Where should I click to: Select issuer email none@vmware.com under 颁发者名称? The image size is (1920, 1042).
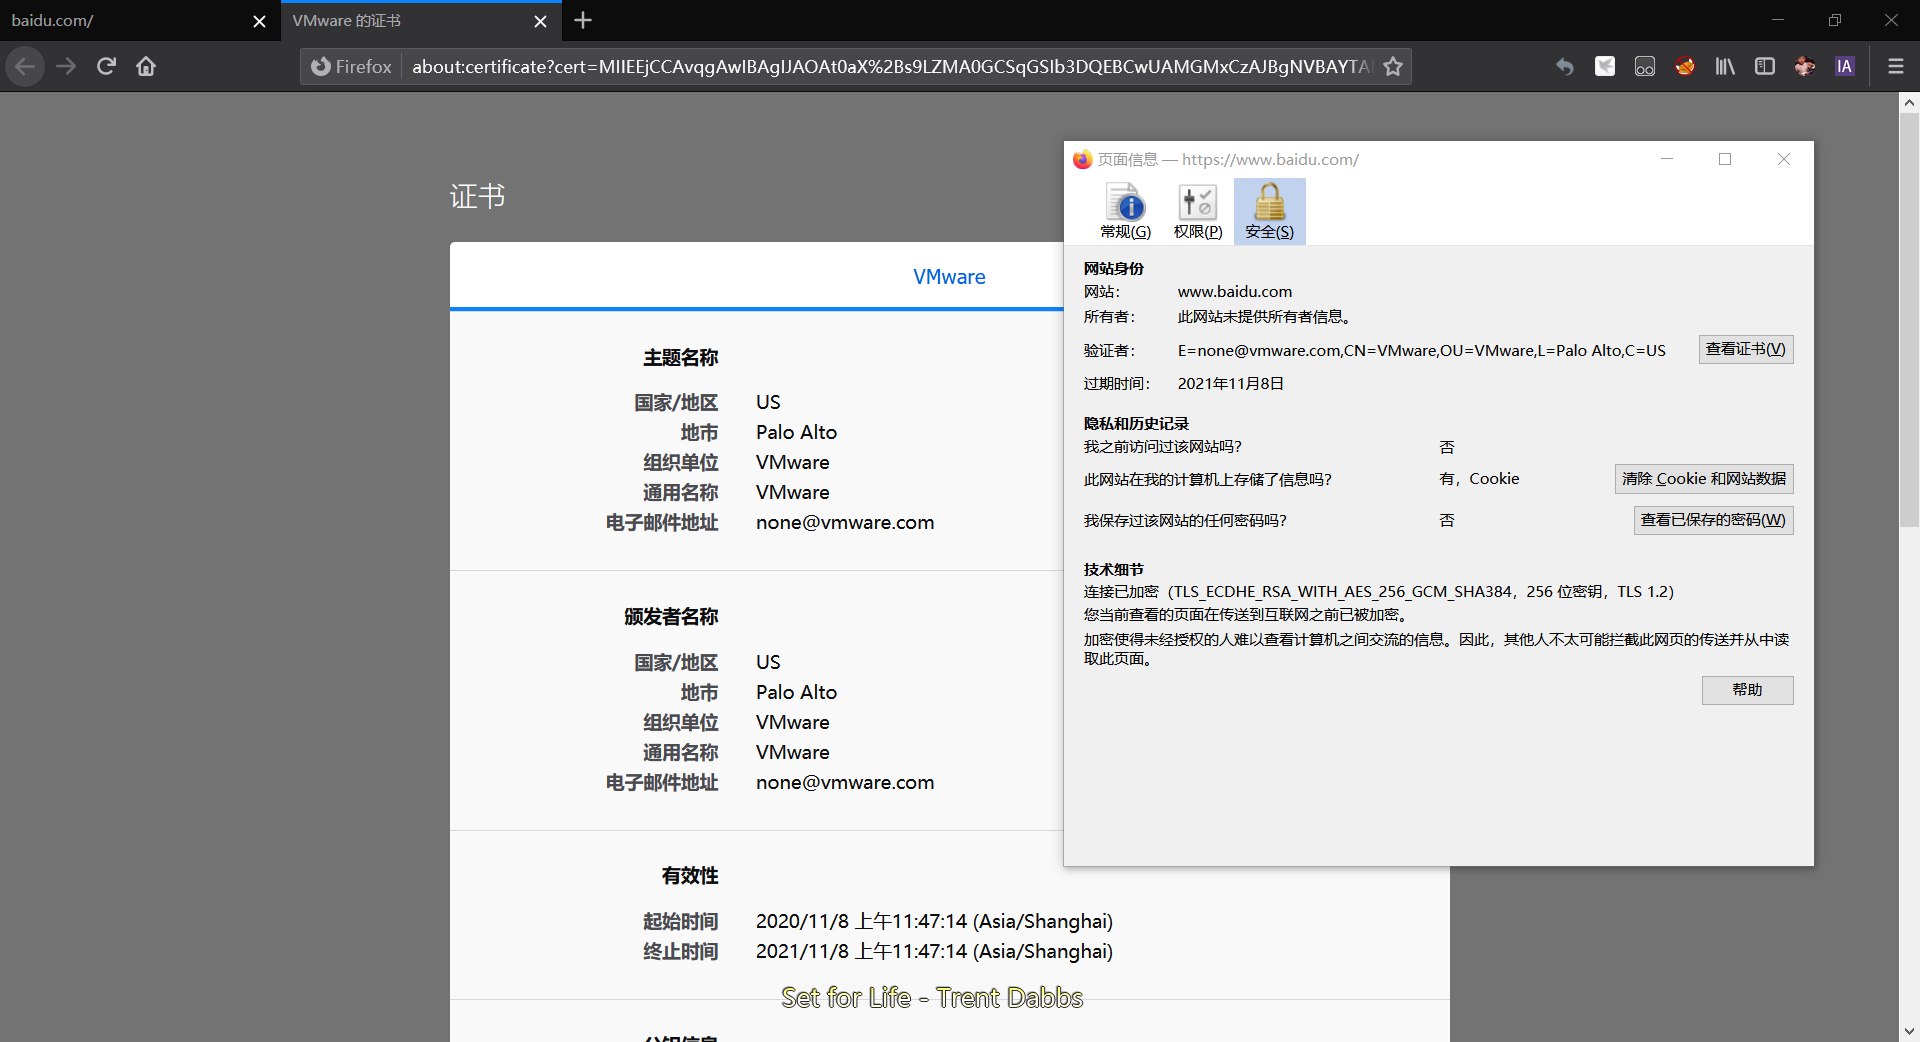click(845, 782)
